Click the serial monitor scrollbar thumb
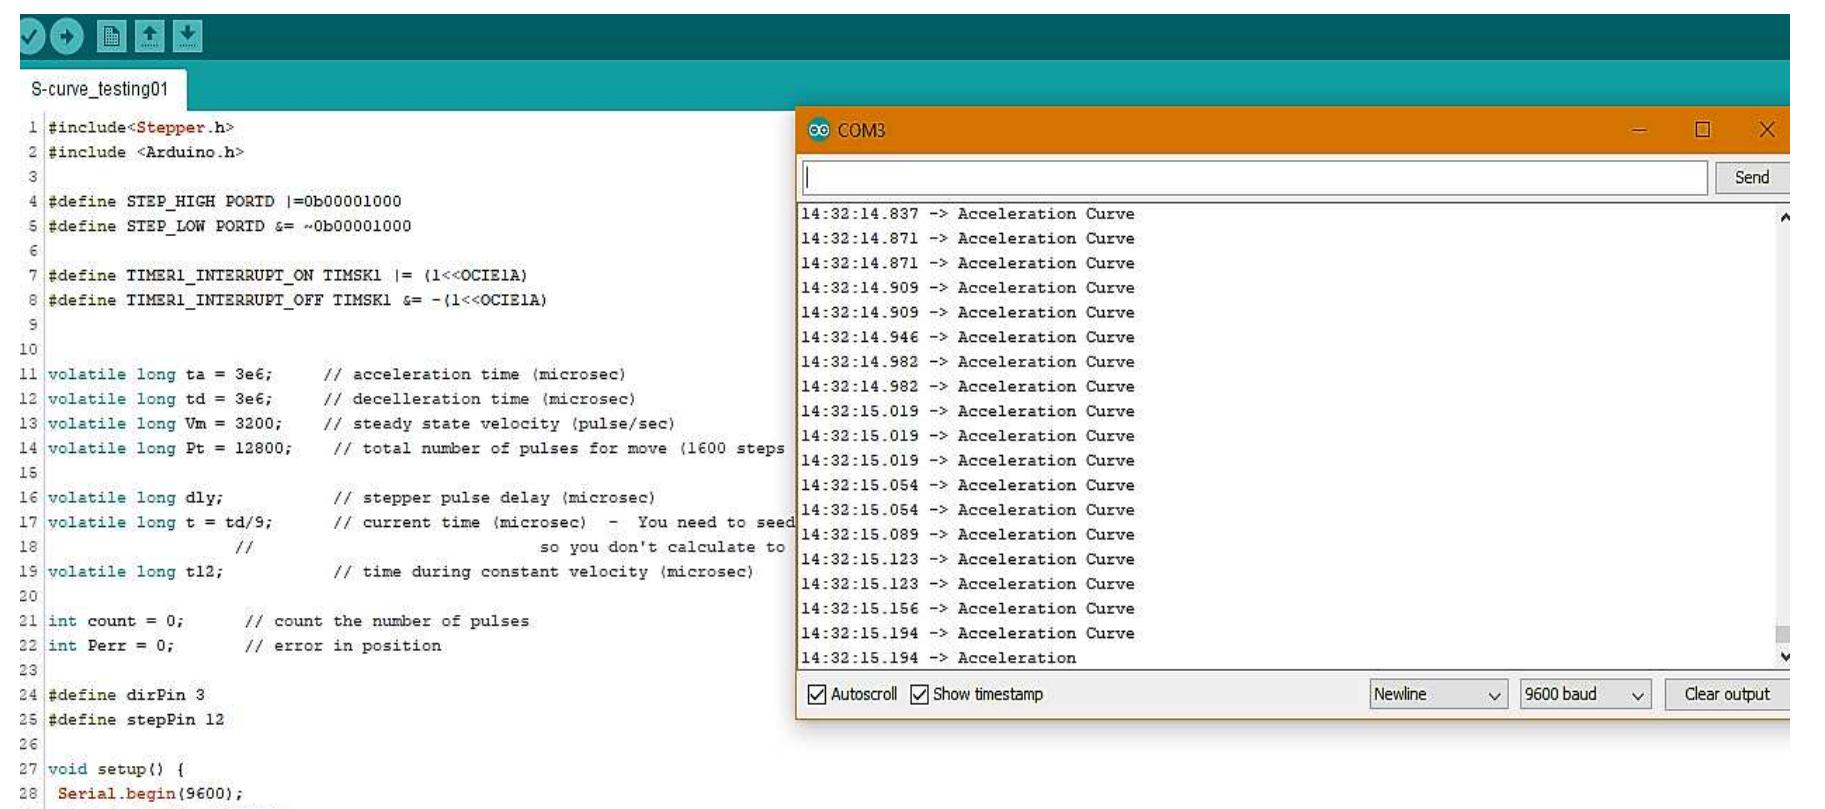This screenshot has height=809, width=1825. click(1782, 634)
